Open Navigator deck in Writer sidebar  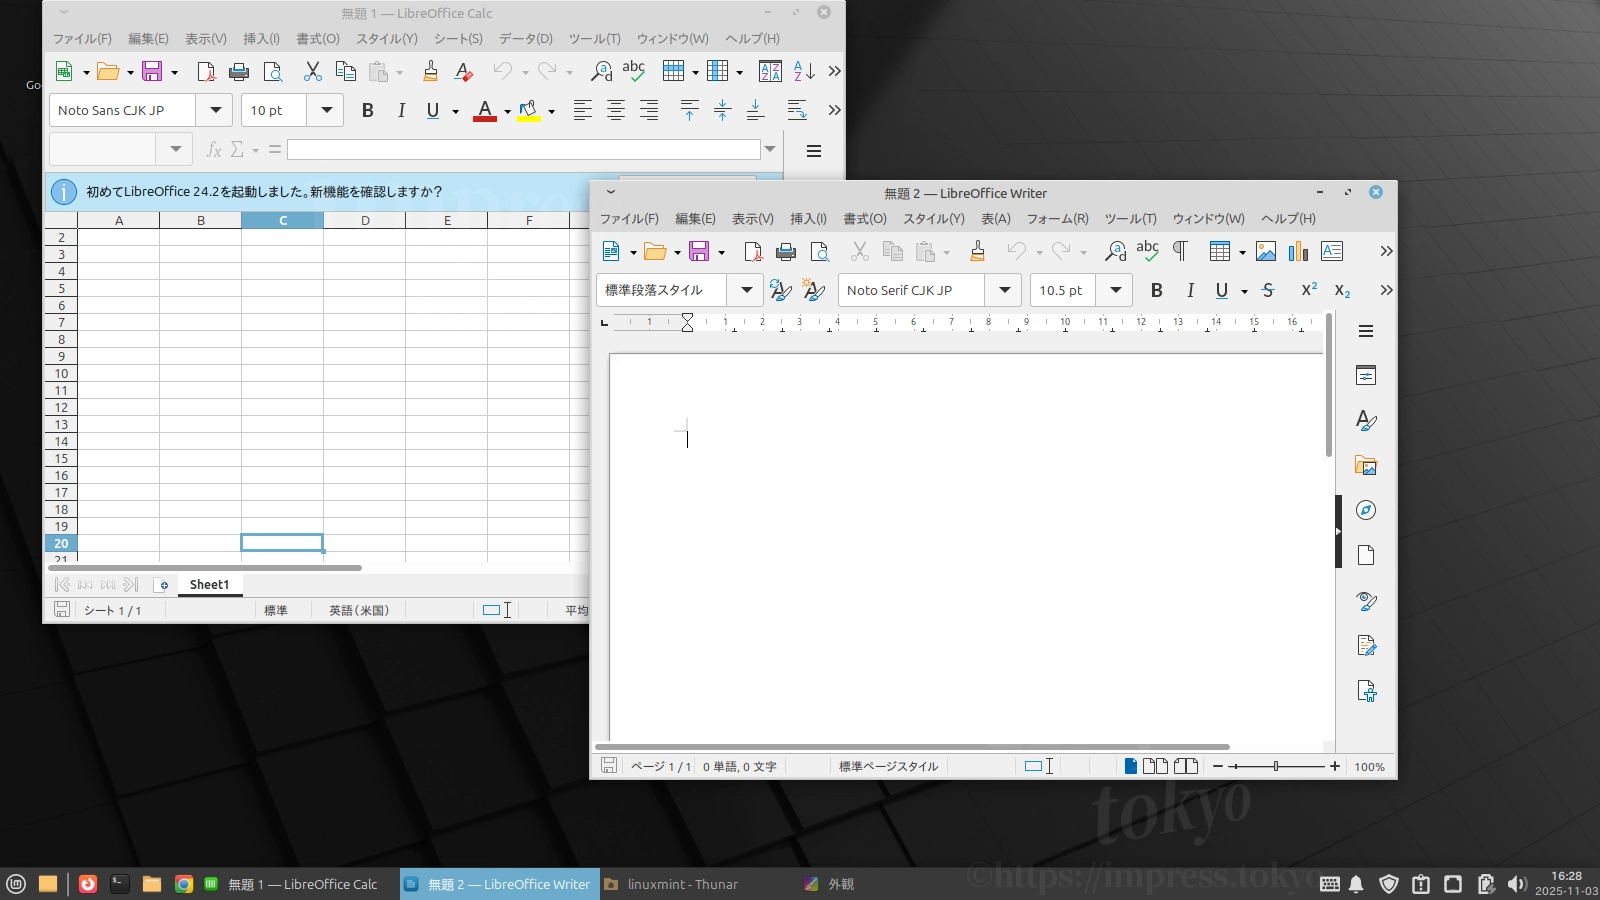tap(1366, 511)
